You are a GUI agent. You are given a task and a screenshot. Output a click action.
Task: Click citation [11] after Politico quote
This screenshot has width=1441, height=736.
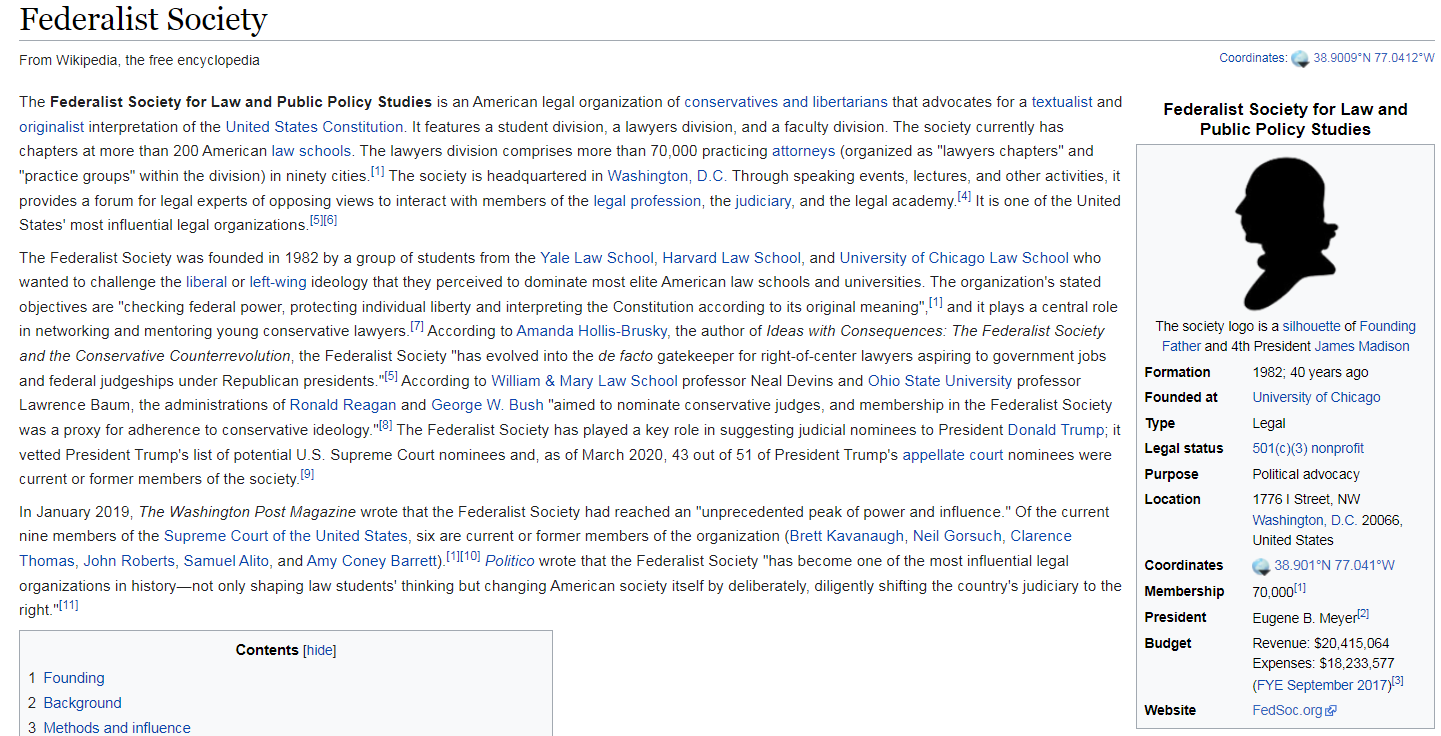(68, 605)
